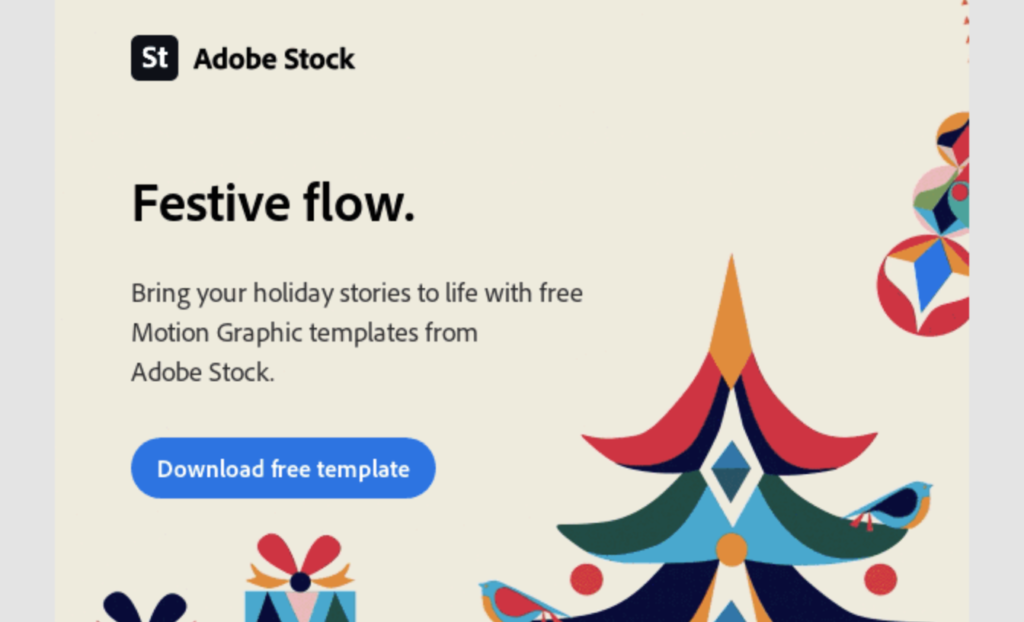
Task: Click the Adobe Stock wordmark text
Action: click(x=274, y=59)
